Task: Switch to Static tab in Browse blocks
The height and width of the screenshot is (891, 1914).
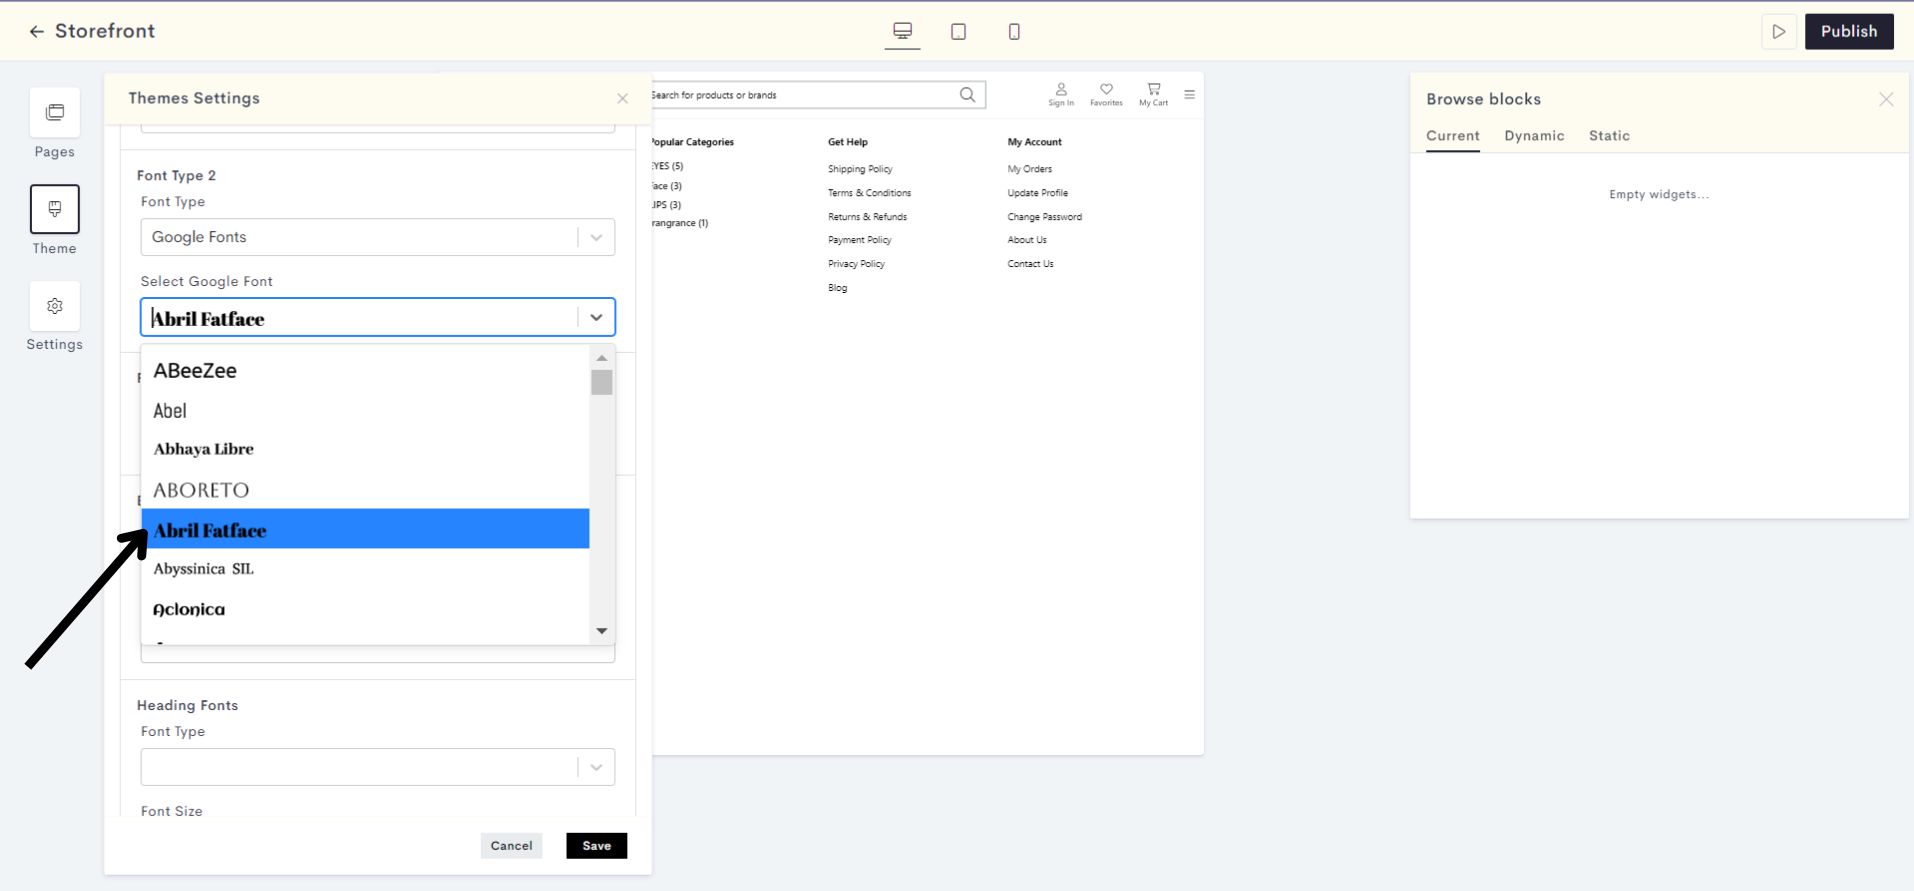Action: click(x=1609, y=136)
